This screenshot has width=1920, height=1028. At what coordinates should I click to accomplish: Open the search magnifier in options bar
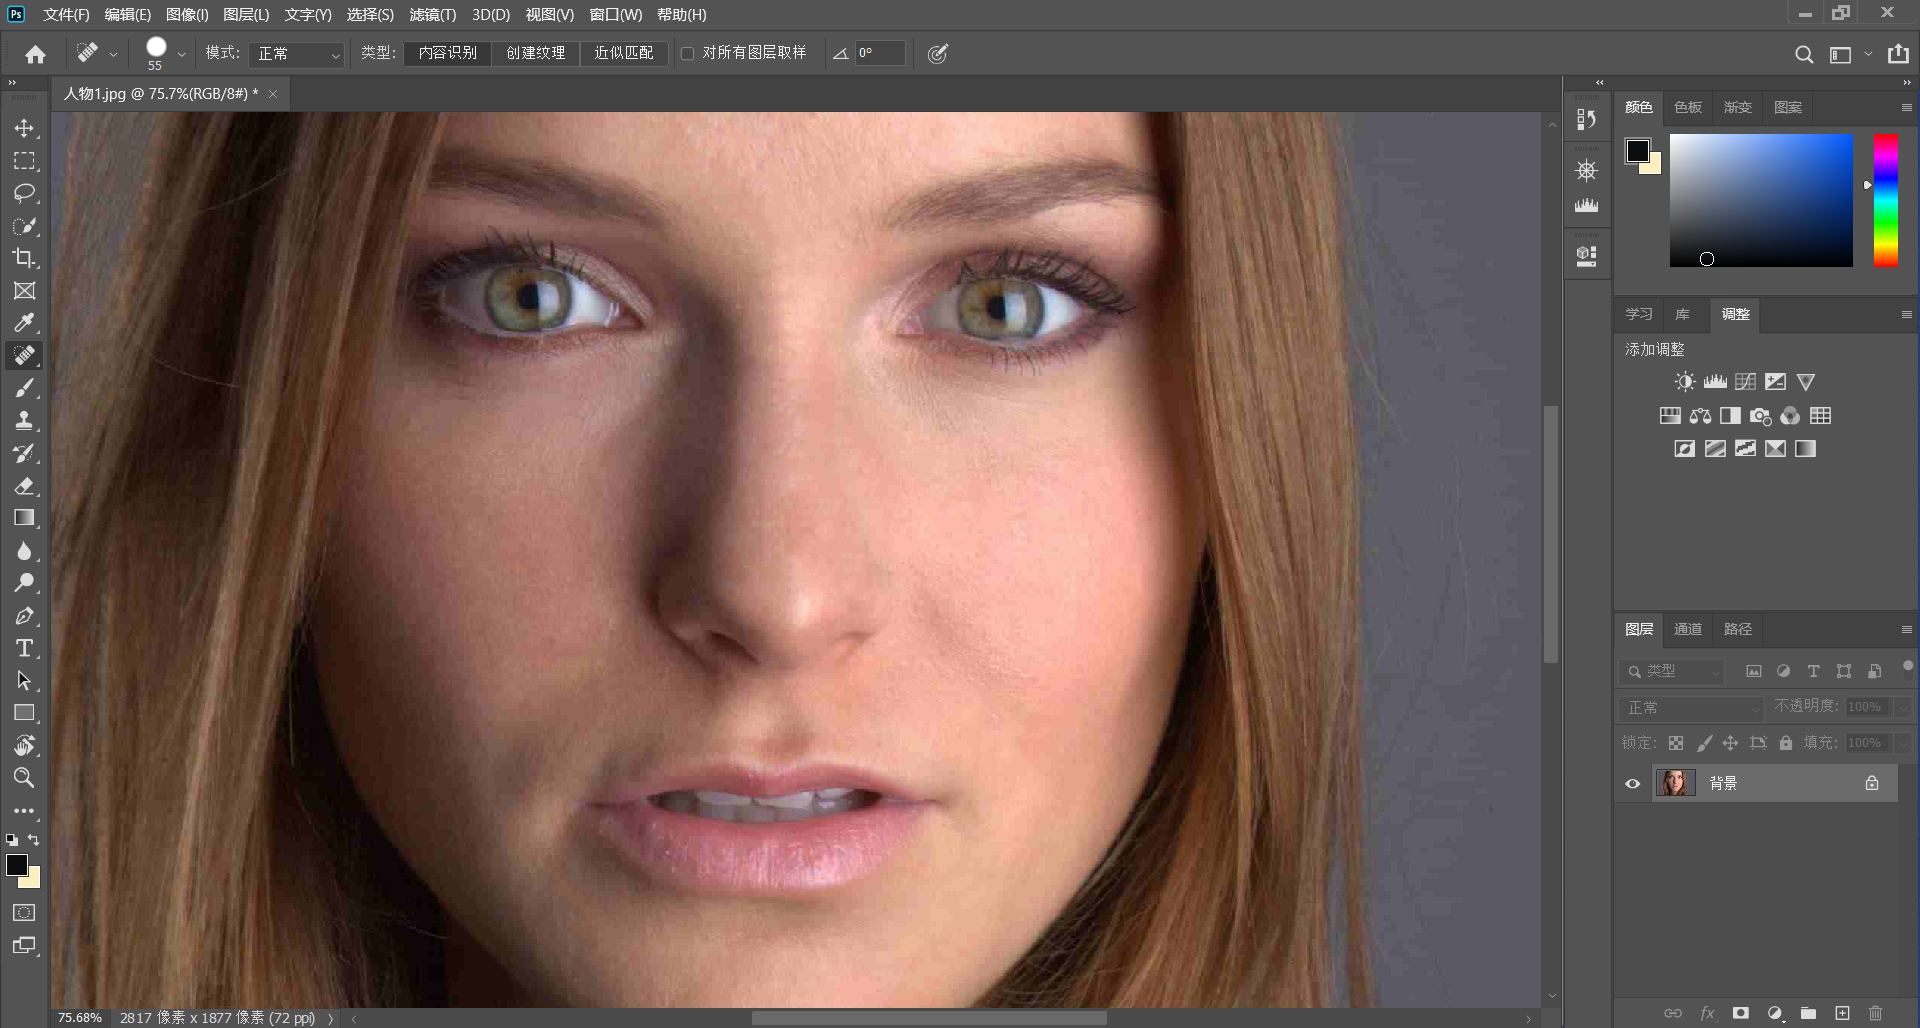pos(1803,54)
